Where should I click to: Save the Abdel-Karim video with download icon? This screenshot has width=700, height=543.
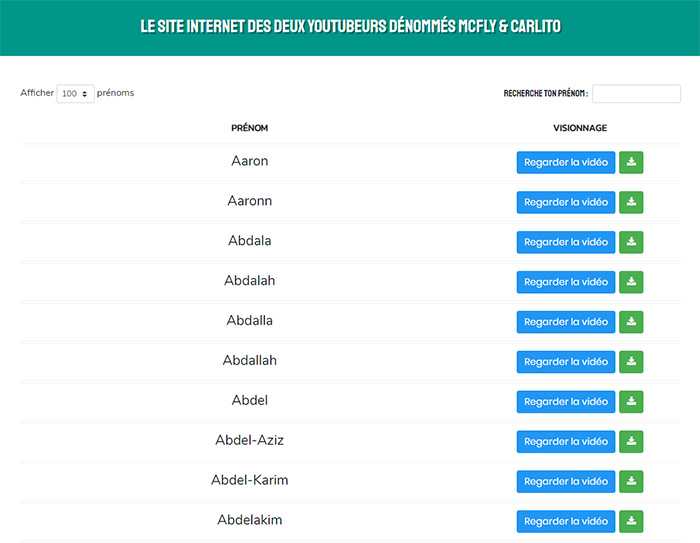click(x=631, y=482)
